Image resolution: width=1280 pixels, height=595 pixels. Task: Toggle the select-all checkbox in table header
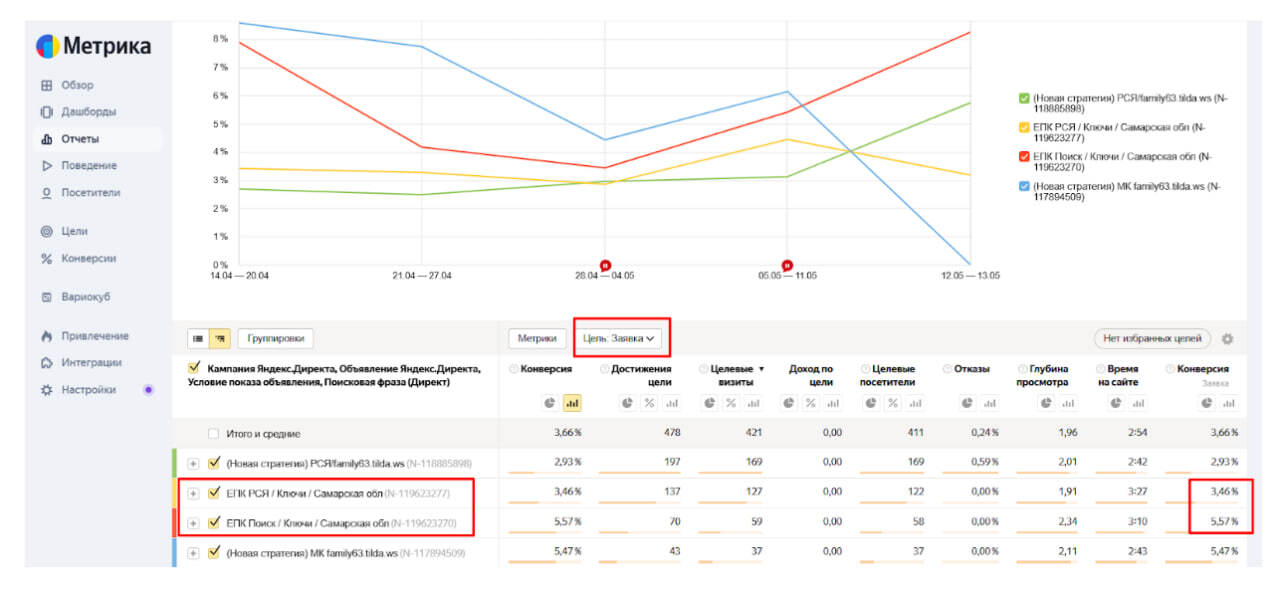tap(195, 368)
